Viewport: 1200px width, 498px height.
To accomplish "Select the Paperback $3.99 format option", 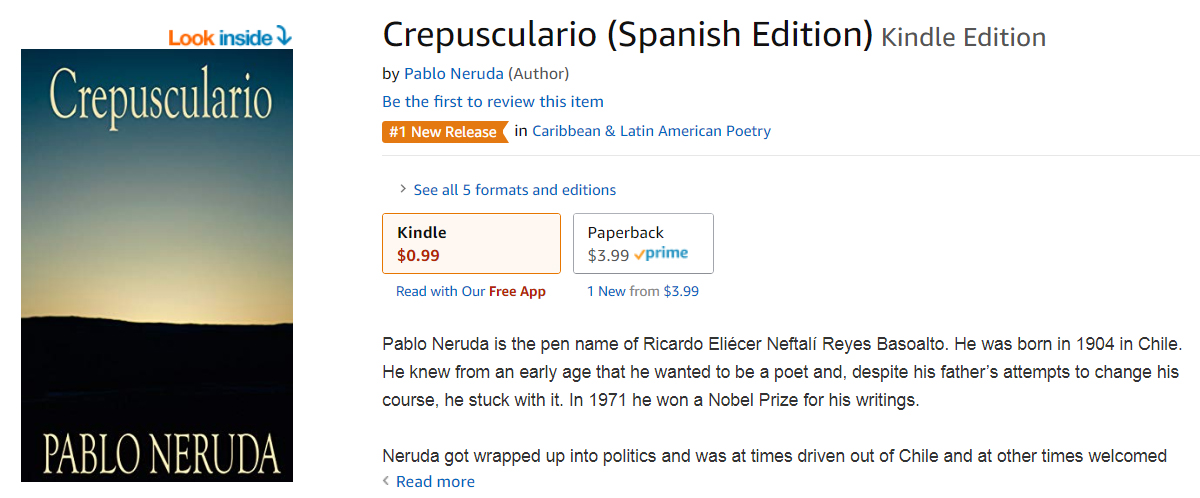I will pyautogui.click(x=643, y=243).
